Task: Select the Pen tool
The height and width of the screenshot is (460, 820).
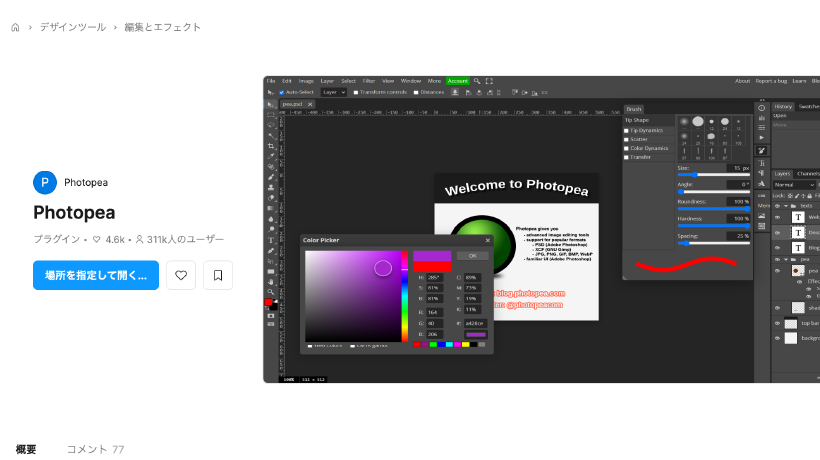Action: 270,250
